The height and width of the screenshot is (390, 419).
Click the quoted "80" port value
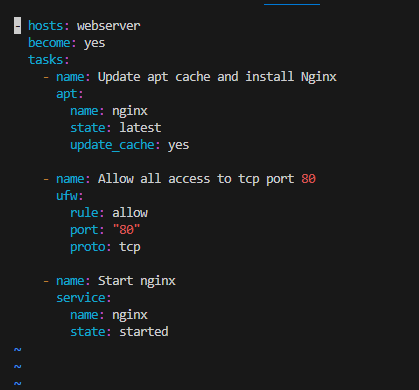(x=126, y=229)
